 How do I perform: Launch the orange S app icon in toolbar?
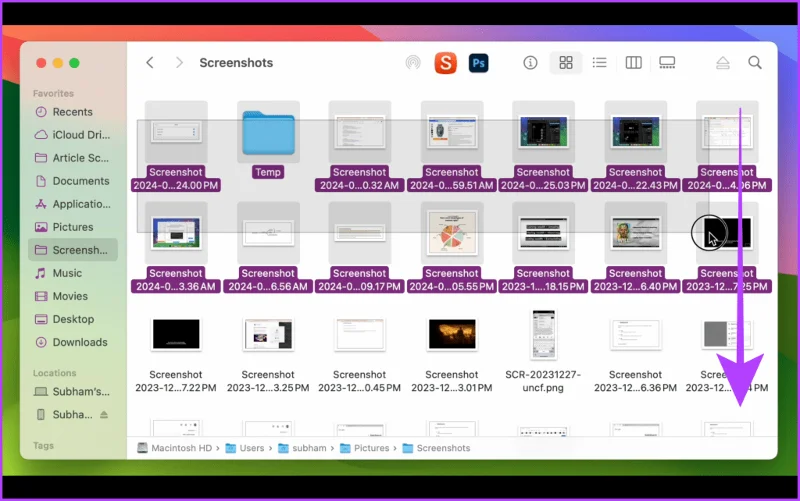tap(445, 63)
